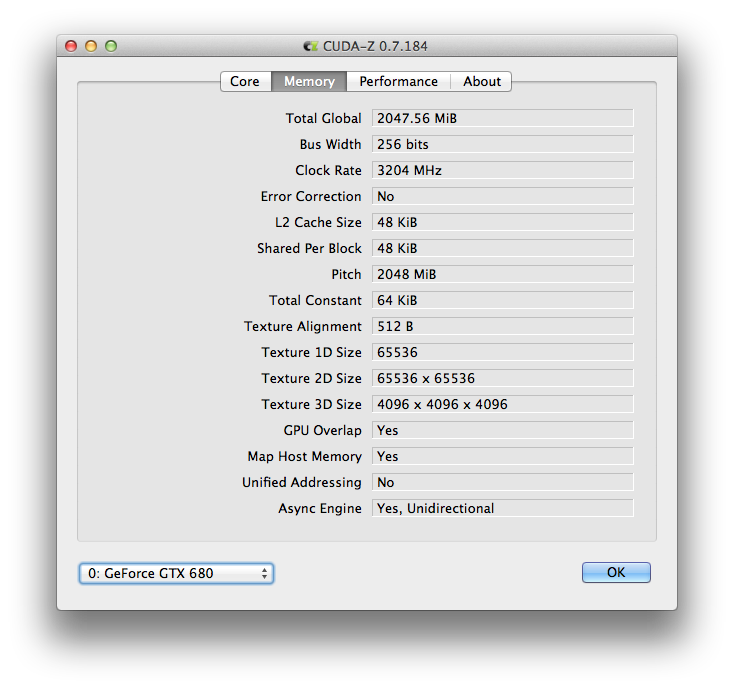This screenshot has height=689, width=734.
Task: Click the CUDA-Z title bar icon
Action: tap(311, 46)
